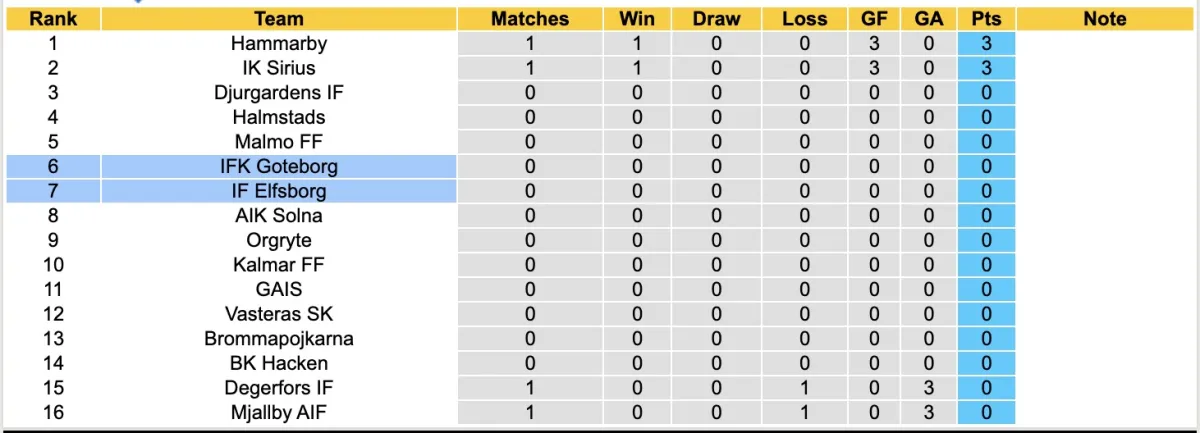Click the Draw column header

[716, 19]
